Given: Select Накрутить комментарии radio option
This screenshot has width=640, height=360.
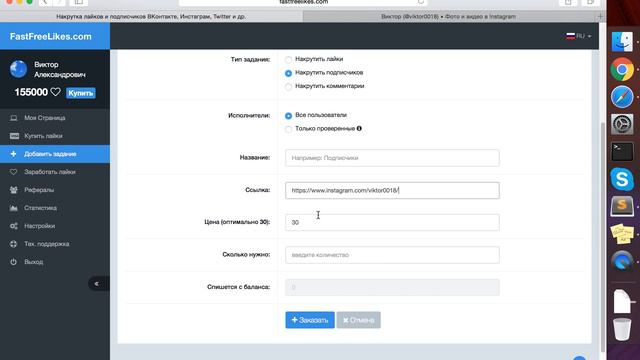Looking at the screenshot, I should point(288,87).
